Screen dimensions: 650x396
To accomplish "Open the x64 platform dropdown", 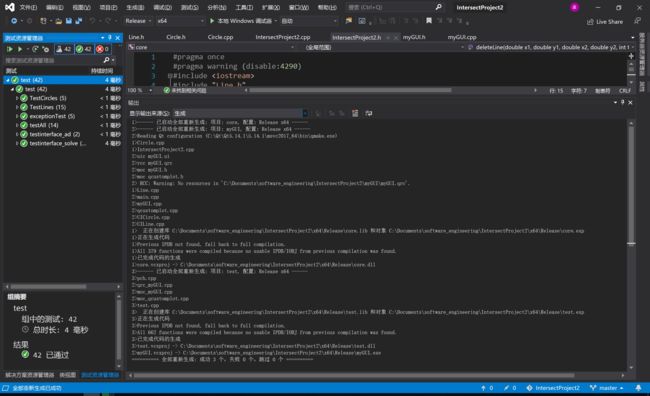I will click(x=180, y=21).
